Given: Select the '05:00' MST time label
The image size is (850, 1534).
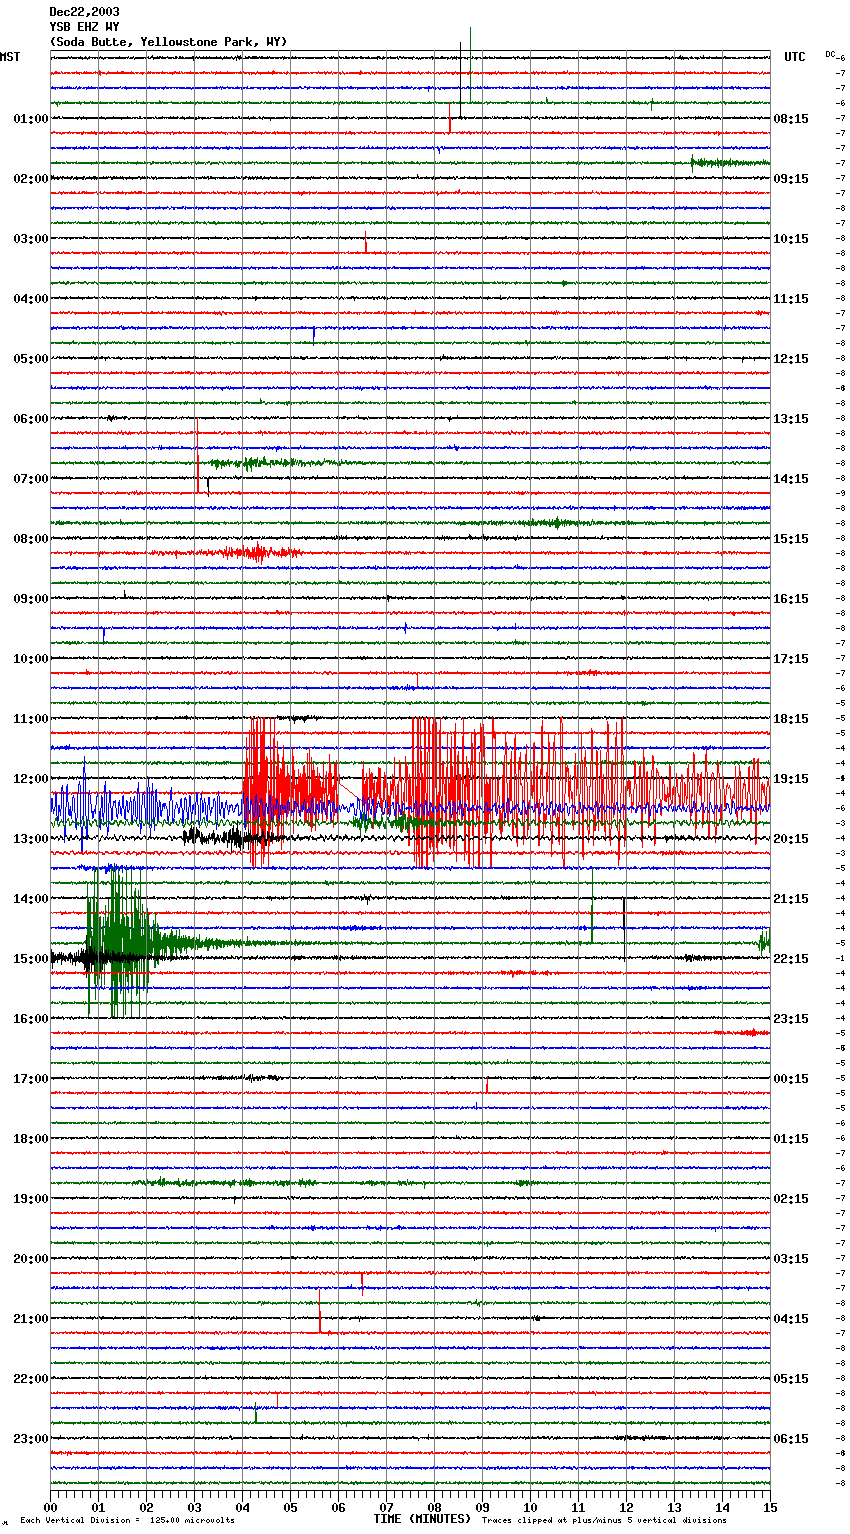Looking at the screenshot, I should click(x=31, y=359).
